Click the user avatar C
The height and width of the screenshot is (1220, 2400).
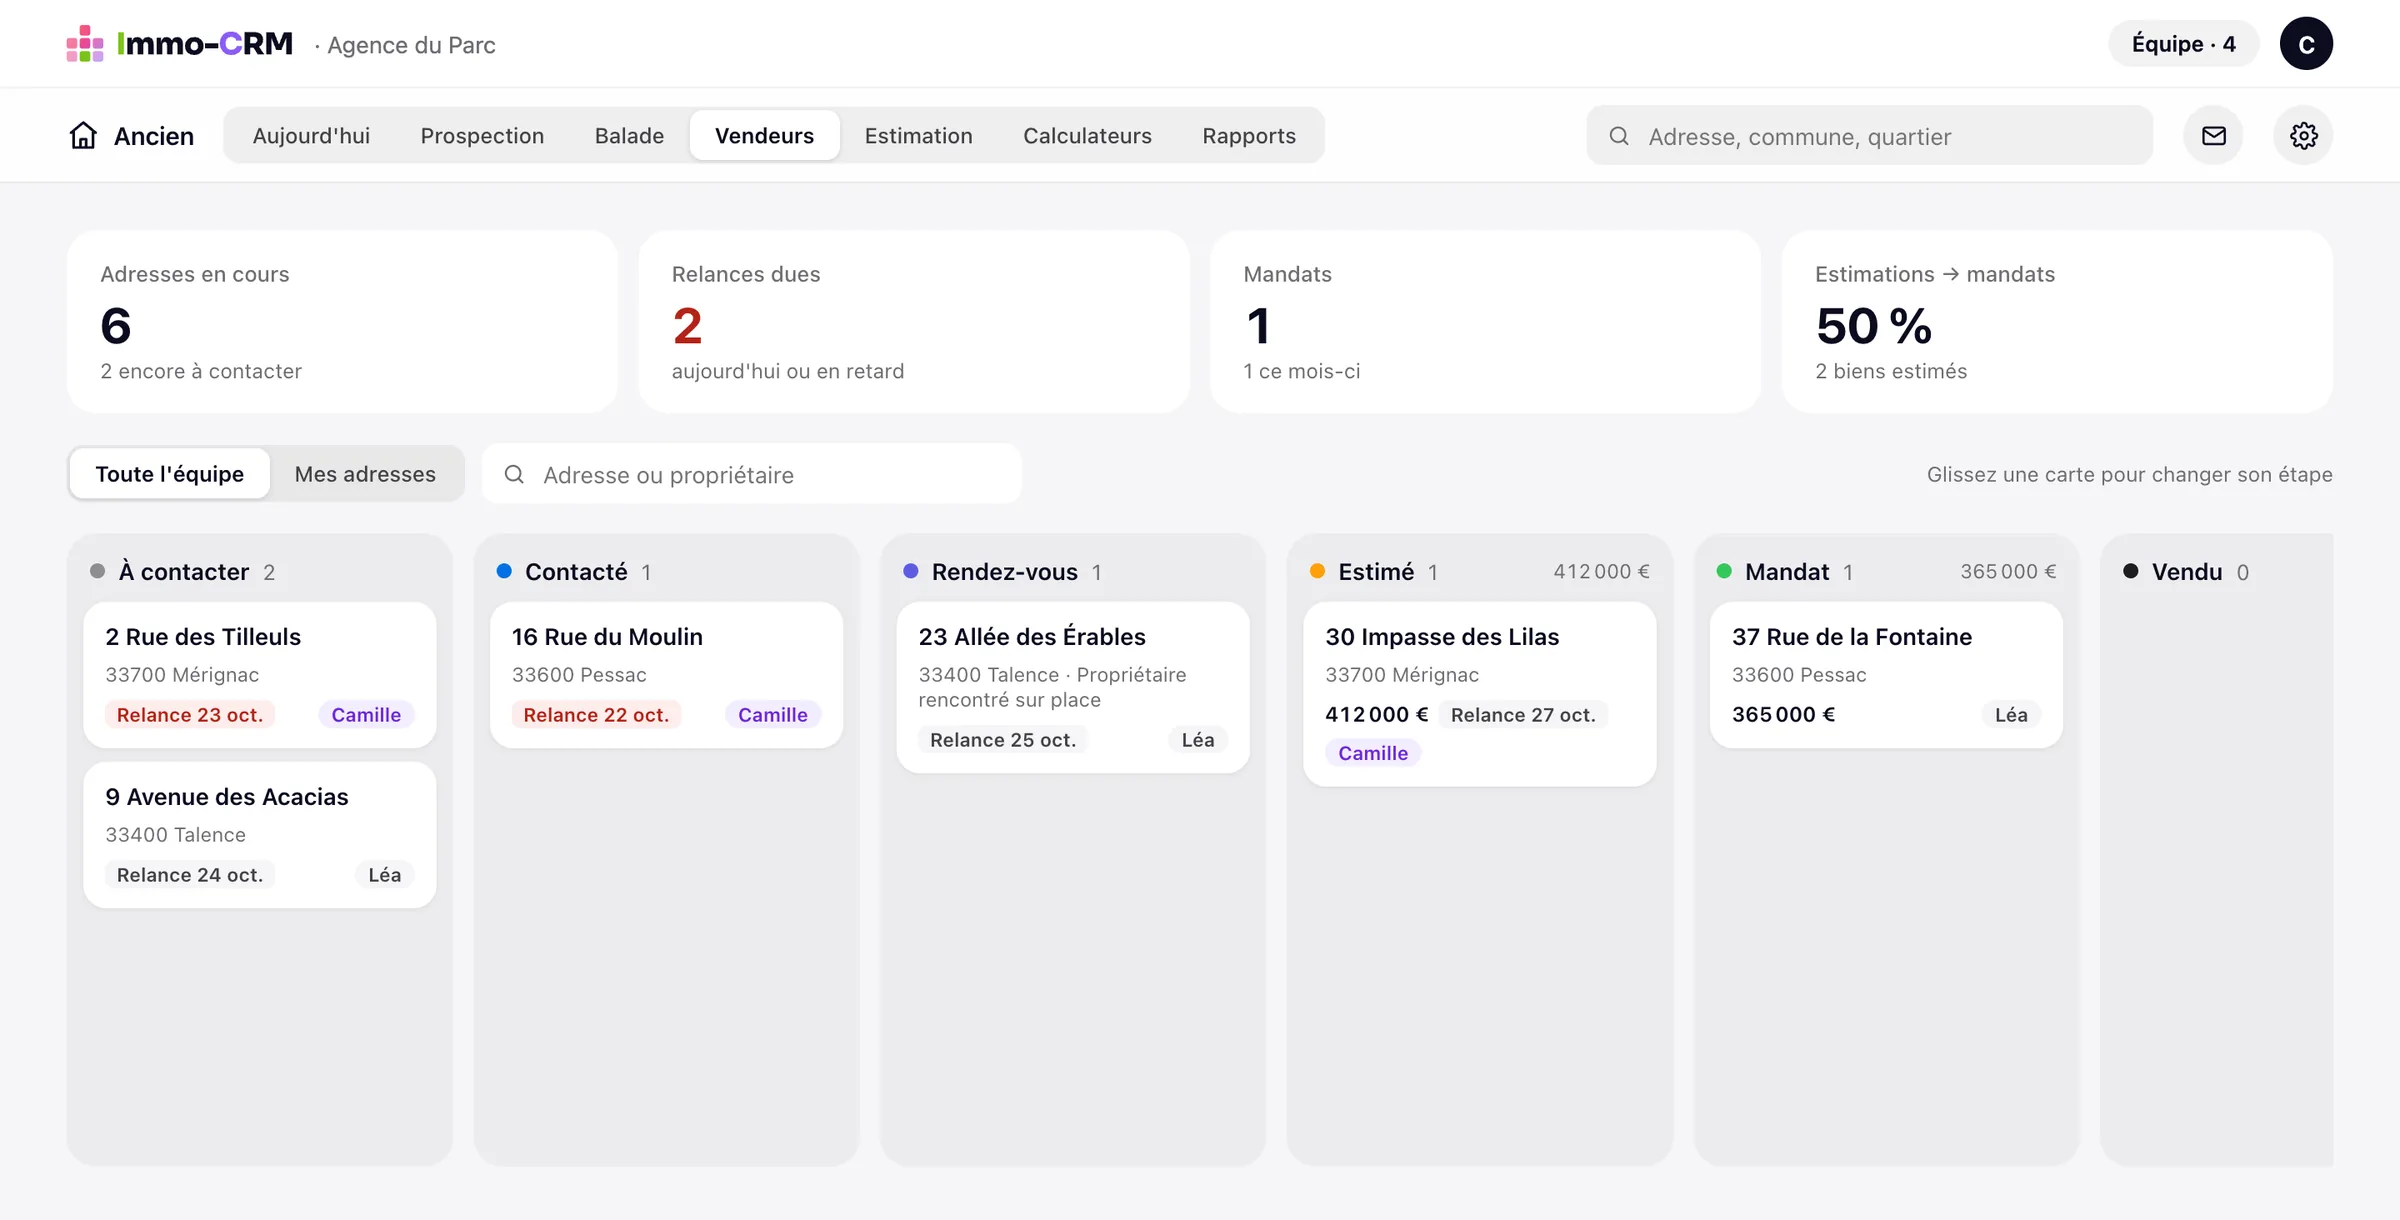2306,44
